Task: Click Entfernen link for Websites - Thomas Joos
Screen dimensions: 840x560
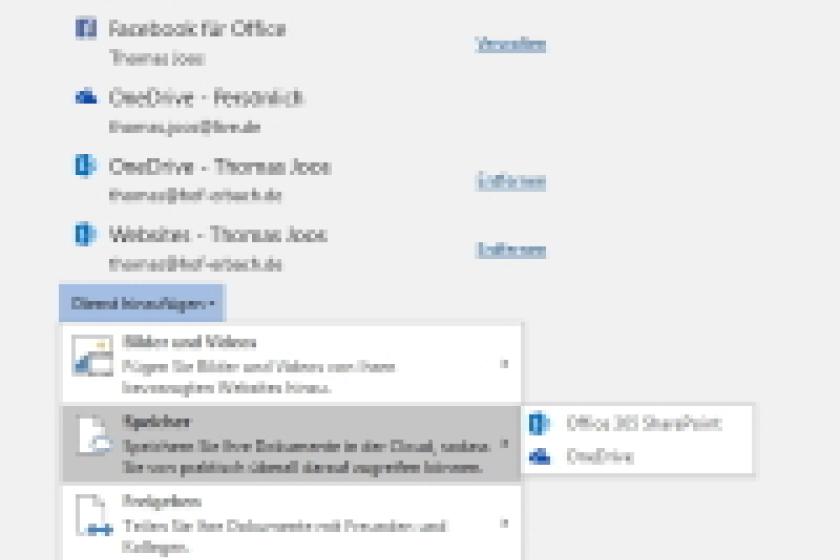Action: click(x=511, y=250)
